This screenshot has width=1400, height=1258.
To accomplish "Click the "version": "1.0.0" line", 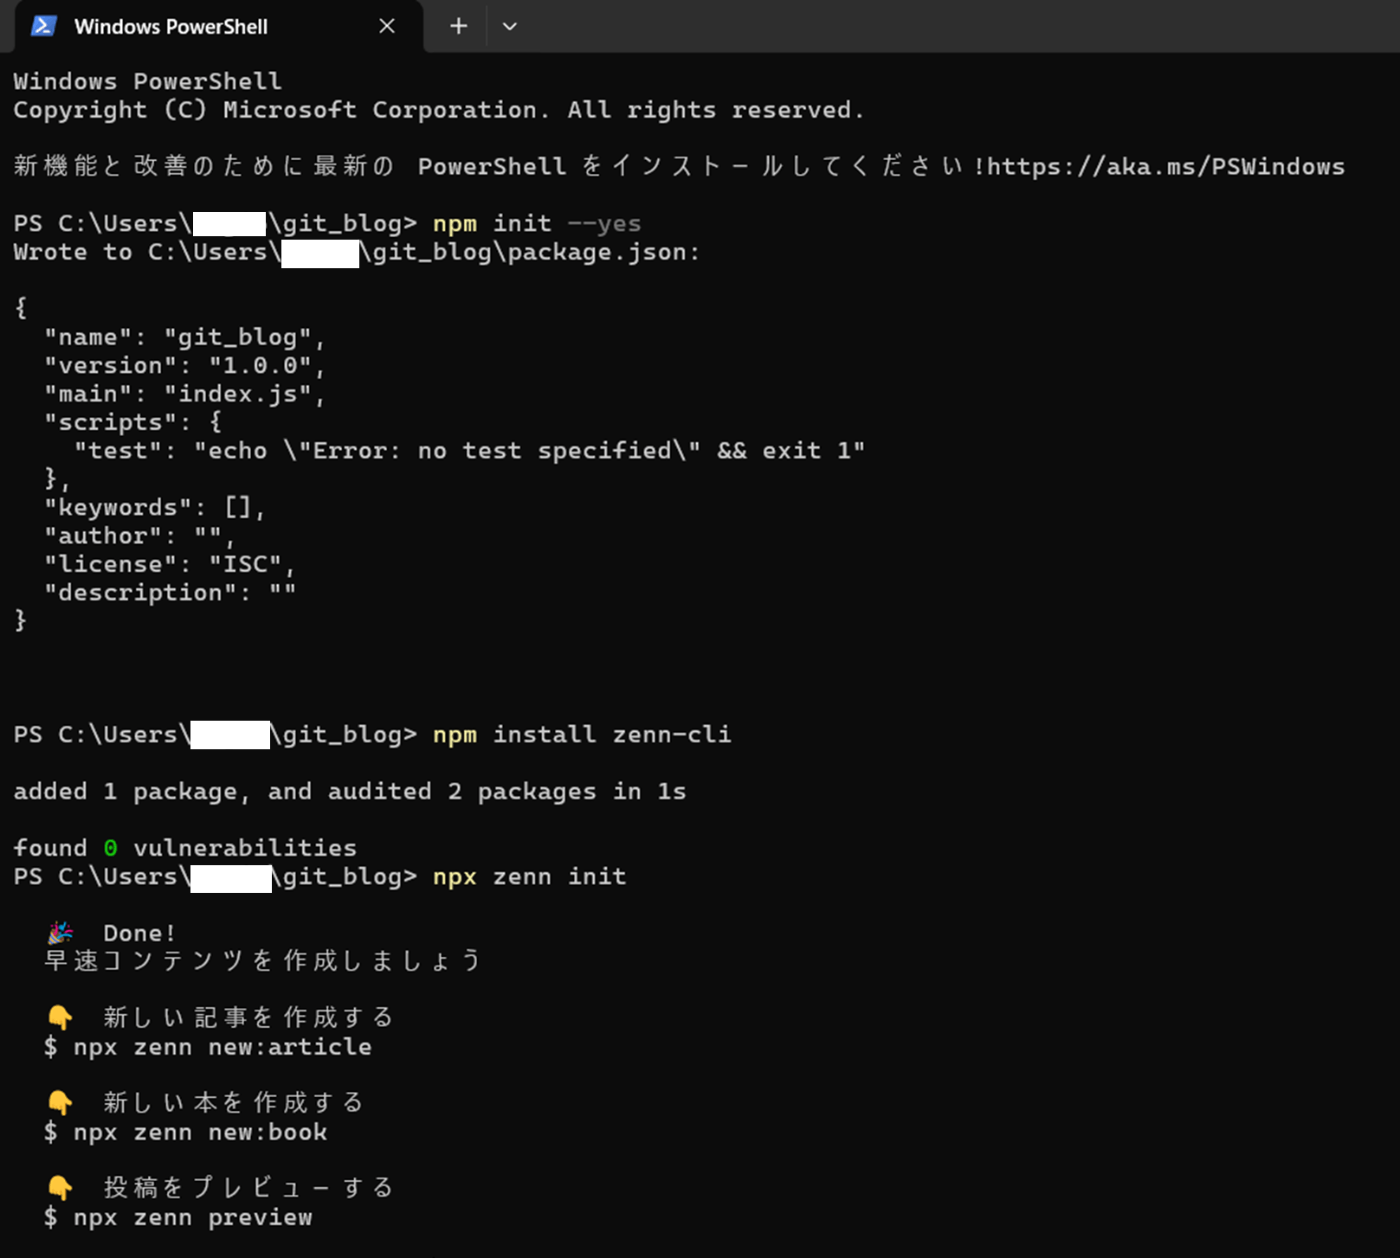I will click(184, 366).
